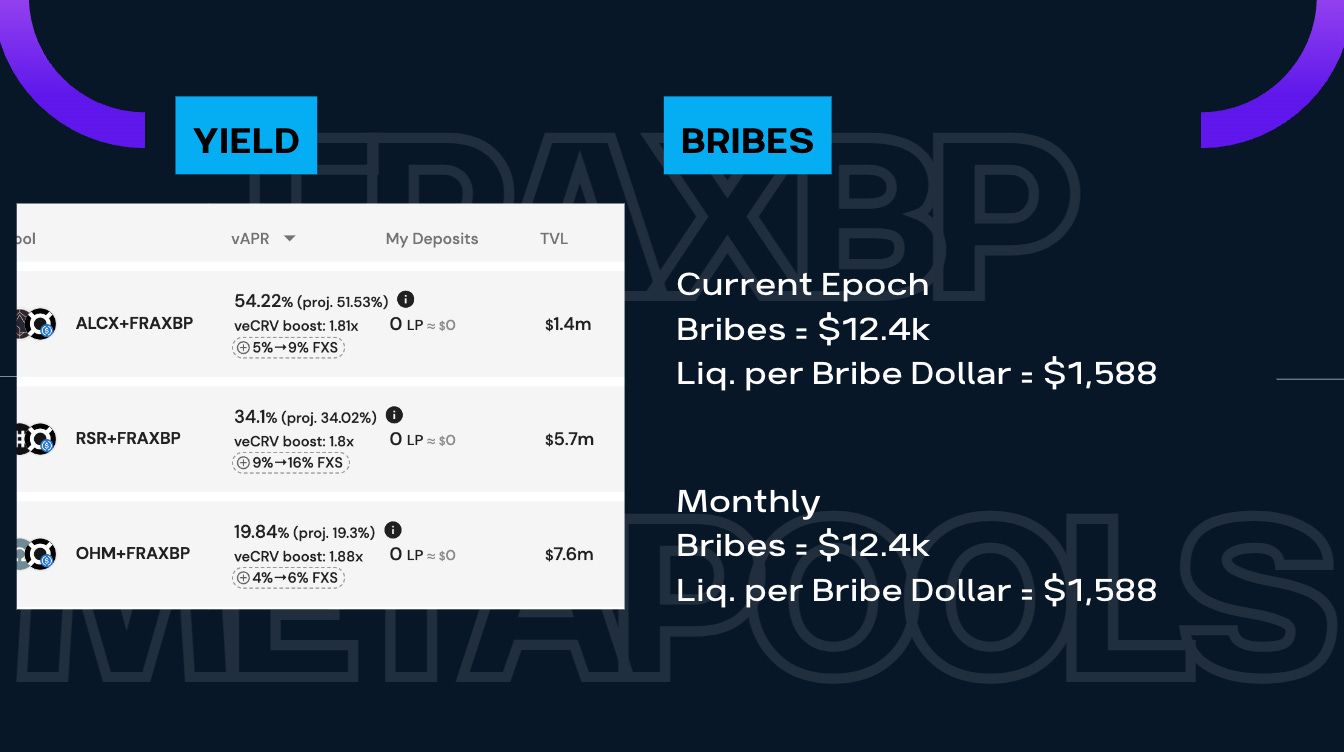Screen dimensions: 1344x752
Task: Open info icon beside 19.84% vAPR
Action: [393, 531]
